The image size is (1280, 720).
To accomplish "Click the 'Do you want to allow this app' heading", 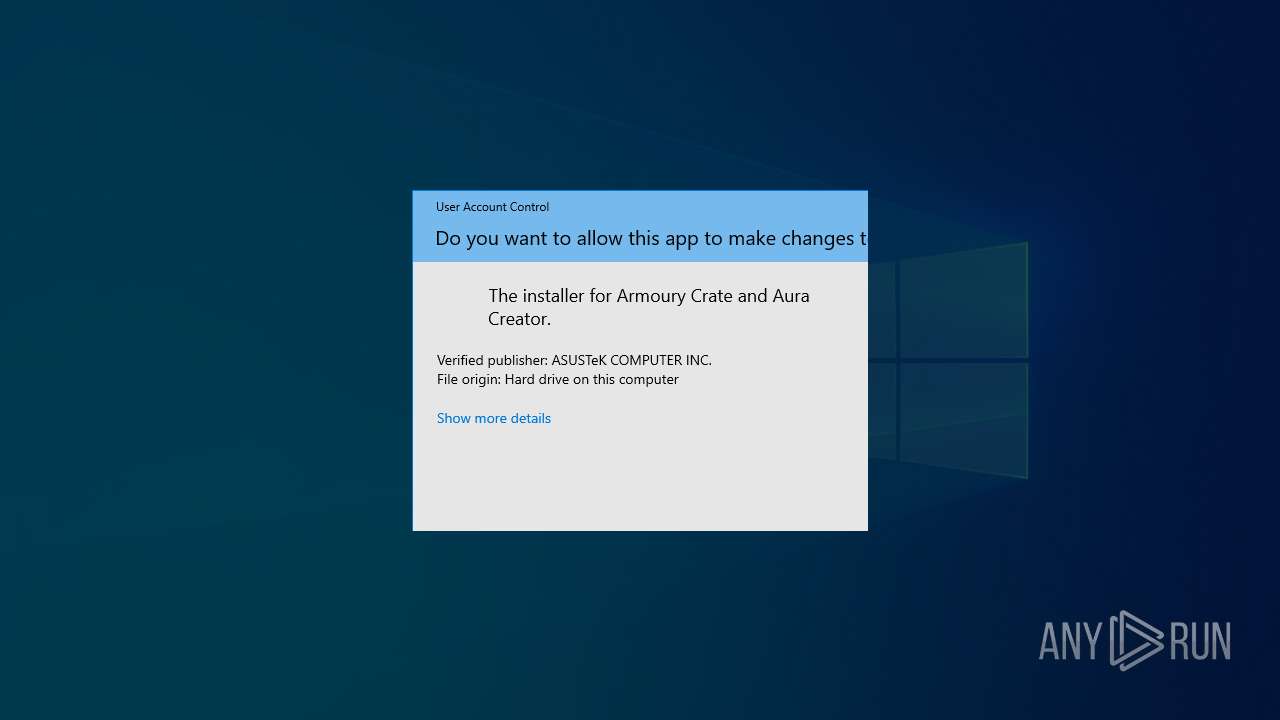I will (x=651, y=238).
